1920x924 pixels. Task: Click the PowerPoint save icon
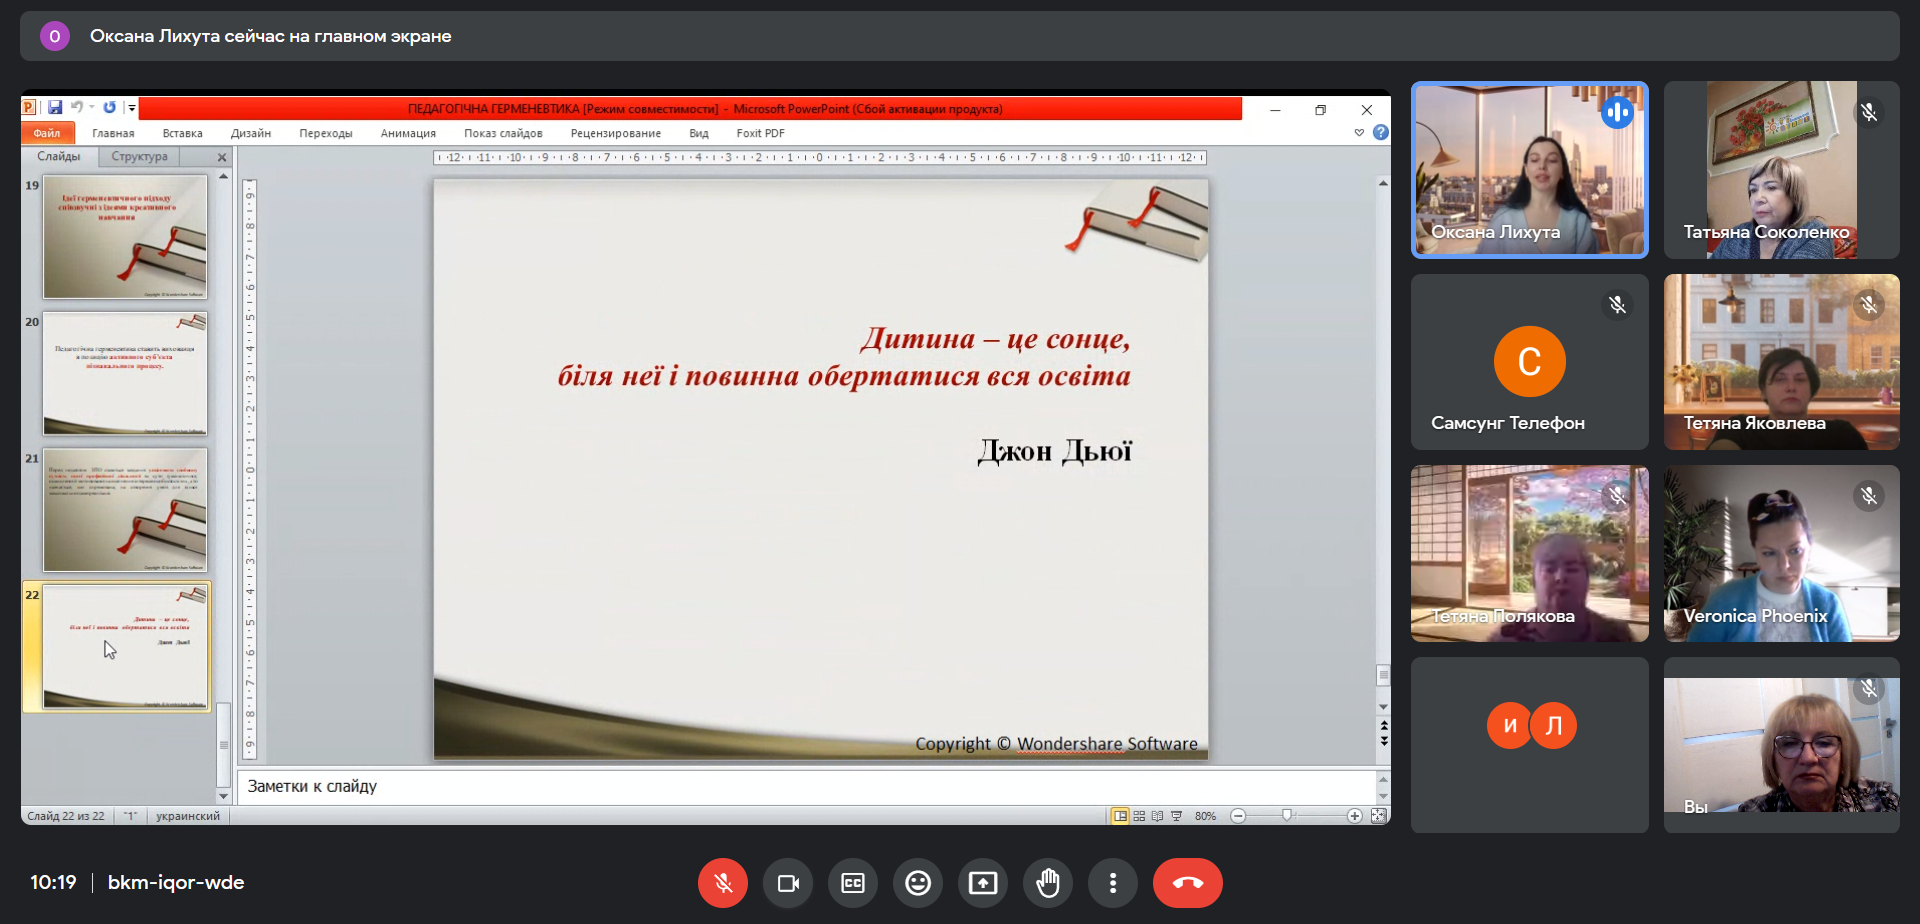(55, 108)
